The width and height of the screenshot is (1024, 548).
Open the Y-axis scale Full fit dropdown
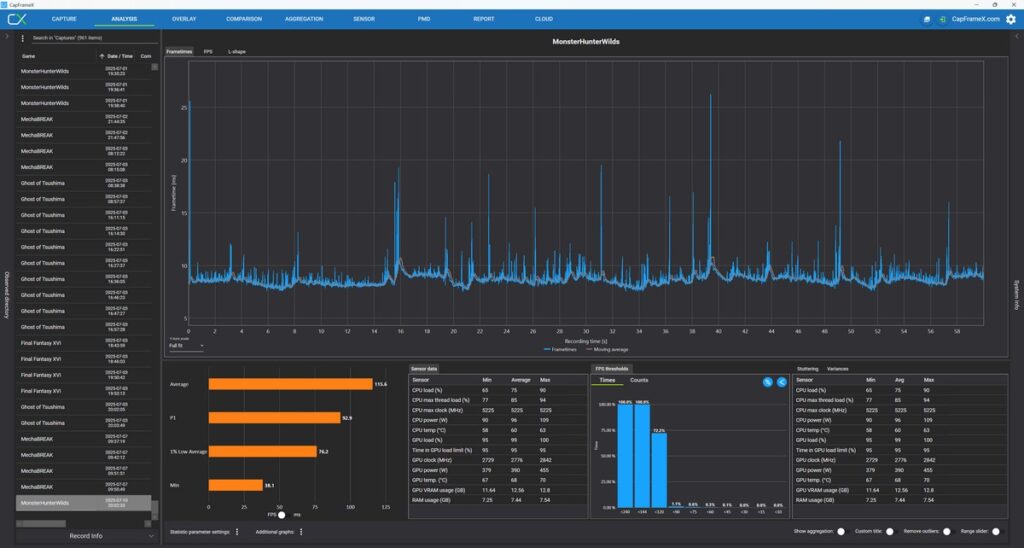coord(186,346)
